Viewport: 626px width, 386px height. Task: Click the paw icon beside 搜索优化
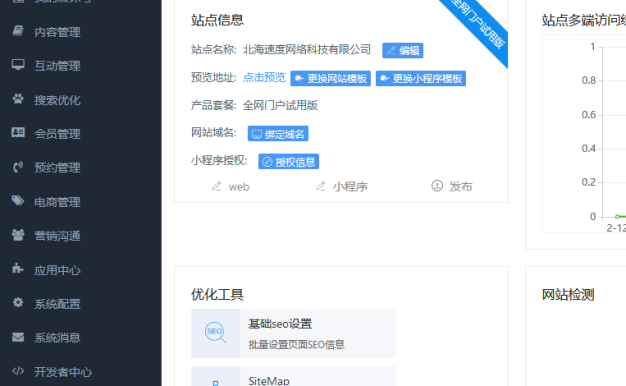[18, 99]
